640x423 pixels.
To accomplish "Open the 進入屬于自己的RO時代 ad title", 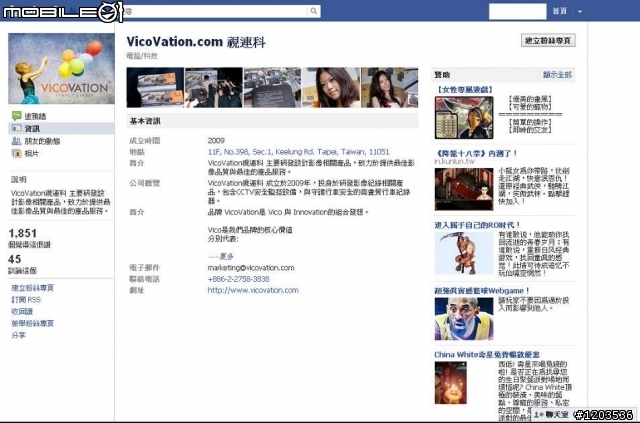I will (x=478, y=225).
